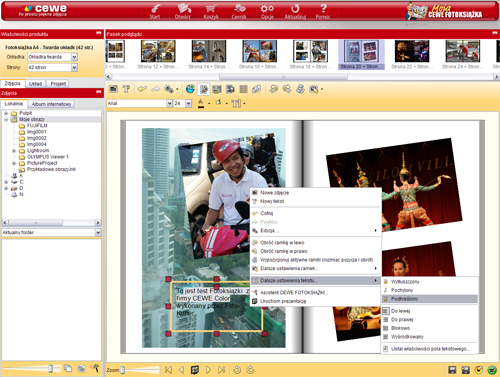Click the yellow undo arrow toolbar icon
500x377 pixels.
(142, 89)
